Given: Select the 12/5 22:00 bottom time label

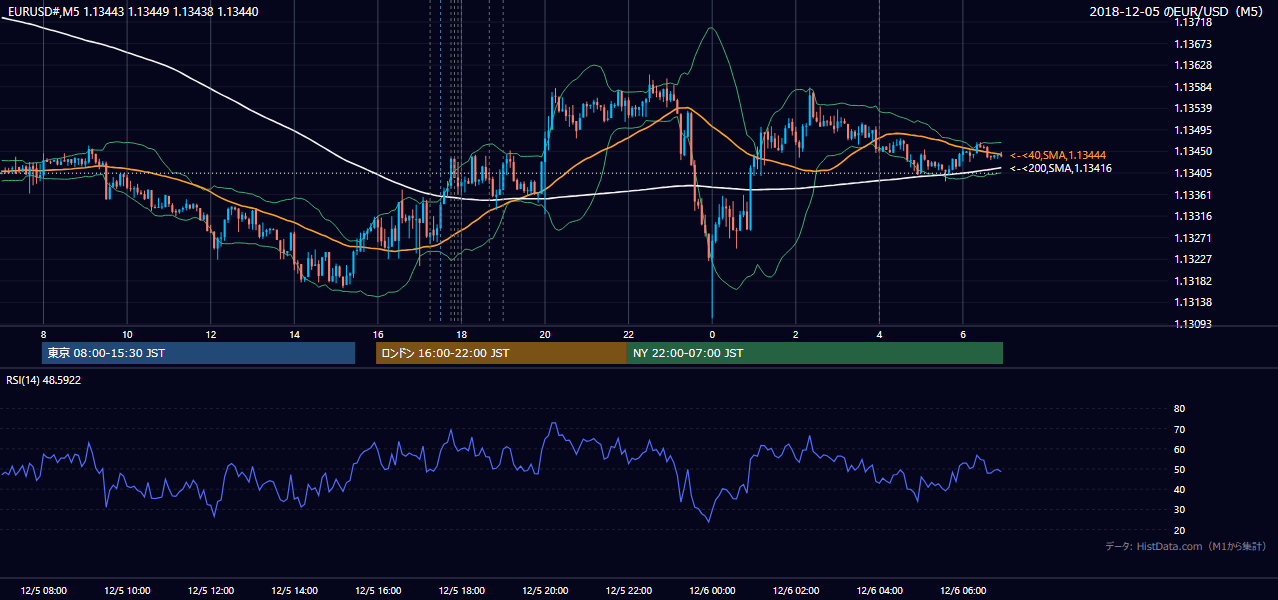Looking at the screenshot, I should pyautogui.click(x=628, y=591).
